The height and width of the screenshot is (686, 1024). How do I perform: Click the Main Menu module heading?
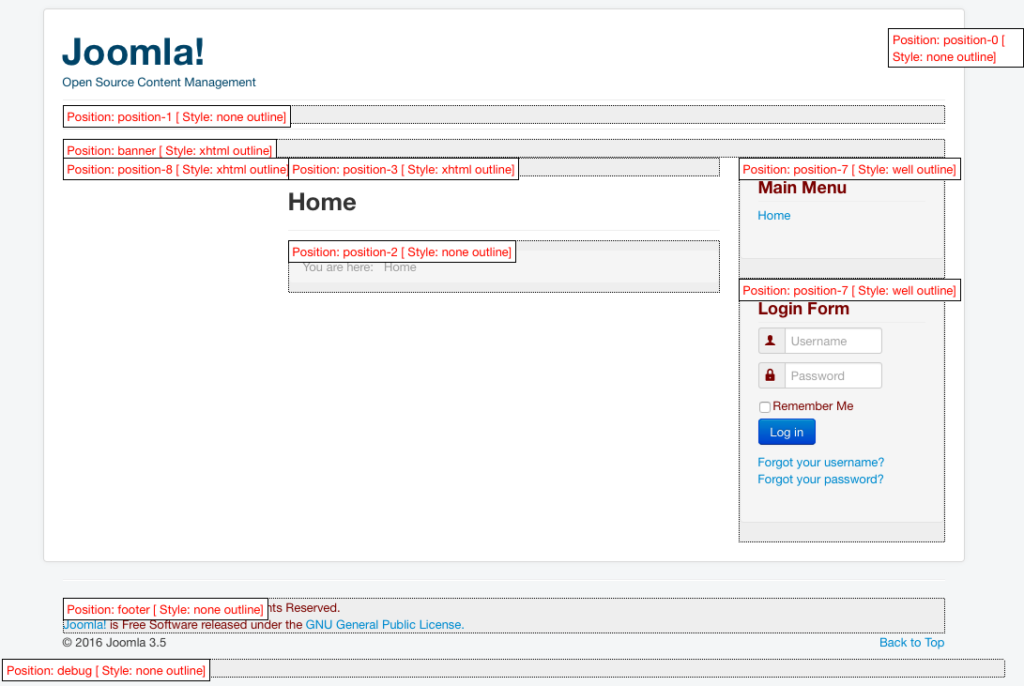click(x=802, y=188)
